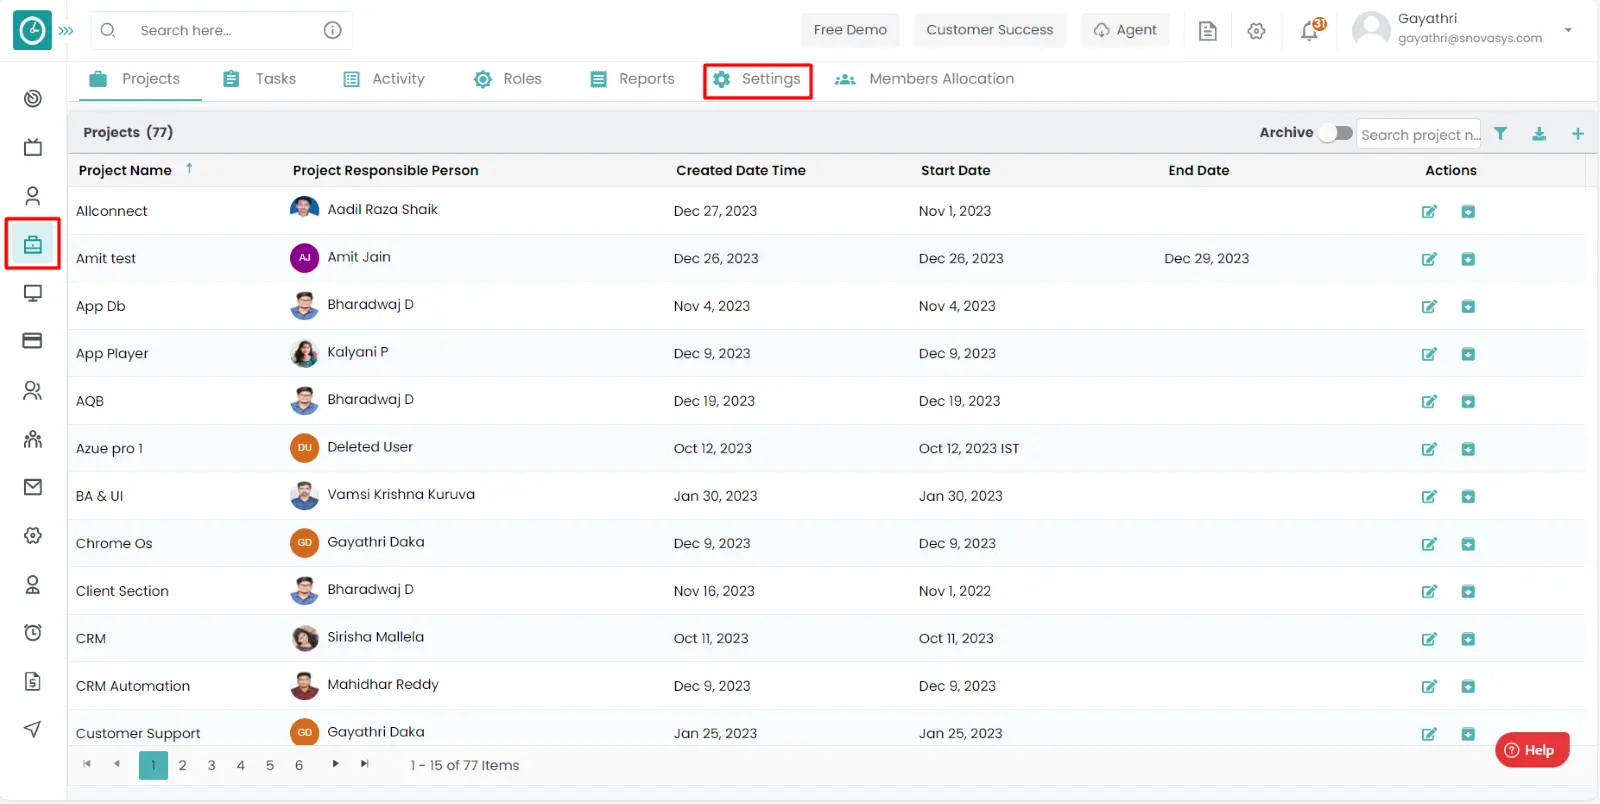This screenshot has width=1600, height=804.
Task: Click the plus icon to add project
Action: [1577, 134]
